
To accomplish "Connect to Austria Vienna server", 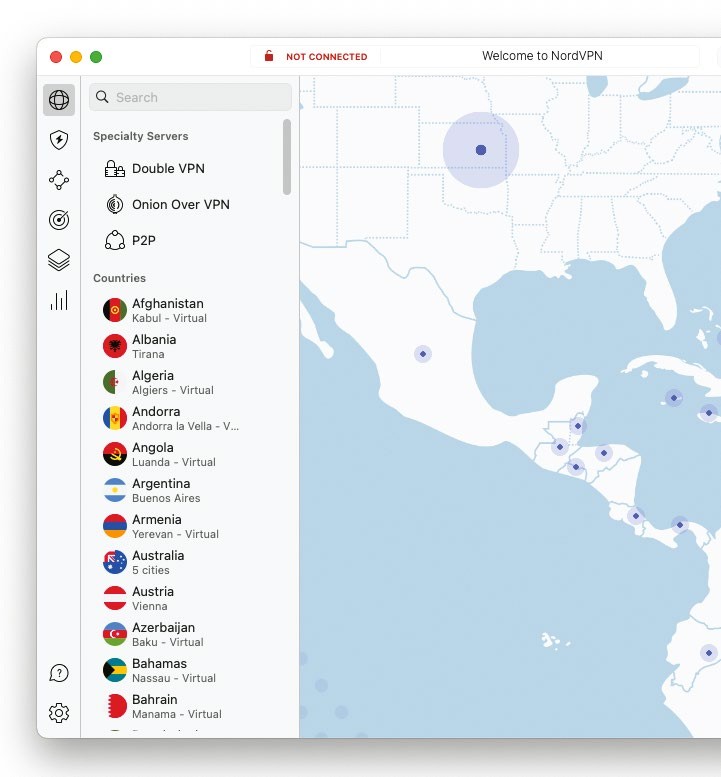I will tap(190, 598).
